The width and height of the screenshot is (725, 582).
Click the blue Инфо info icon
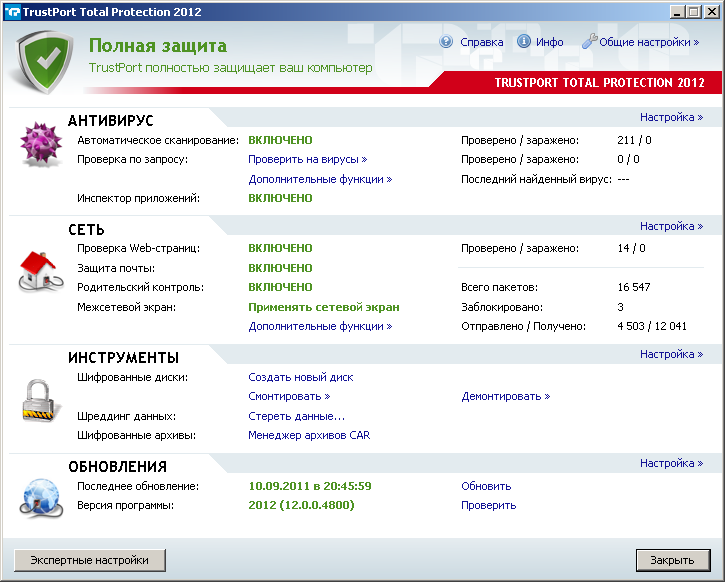point(523,42)
